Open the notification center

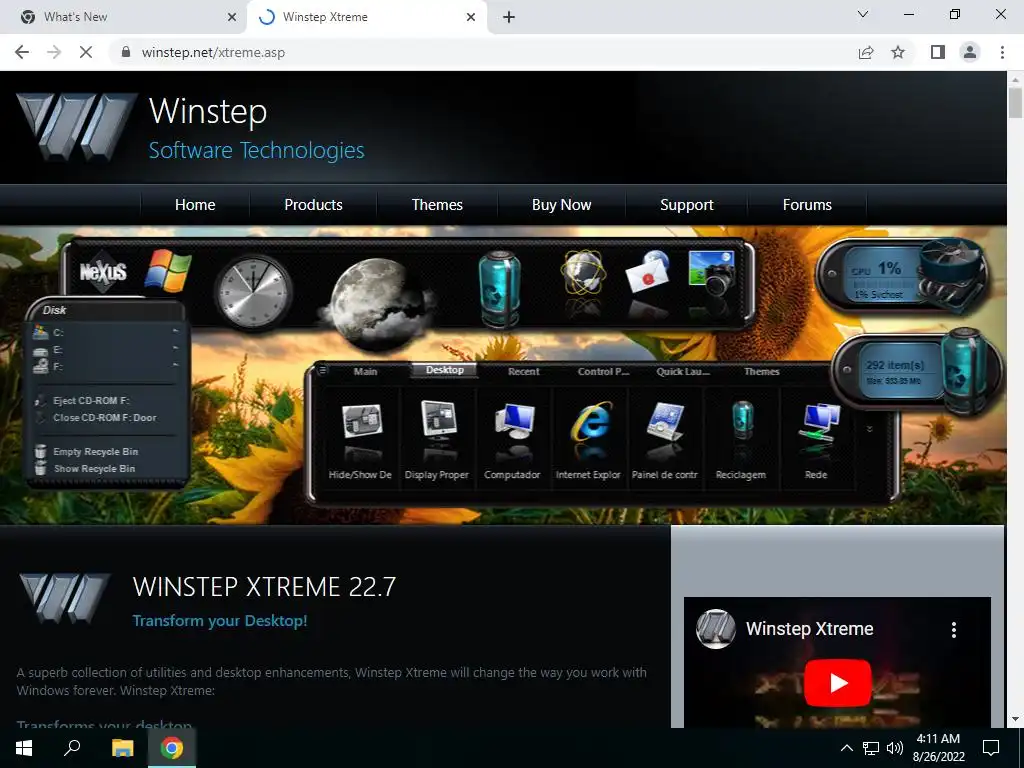pos(991,748)
